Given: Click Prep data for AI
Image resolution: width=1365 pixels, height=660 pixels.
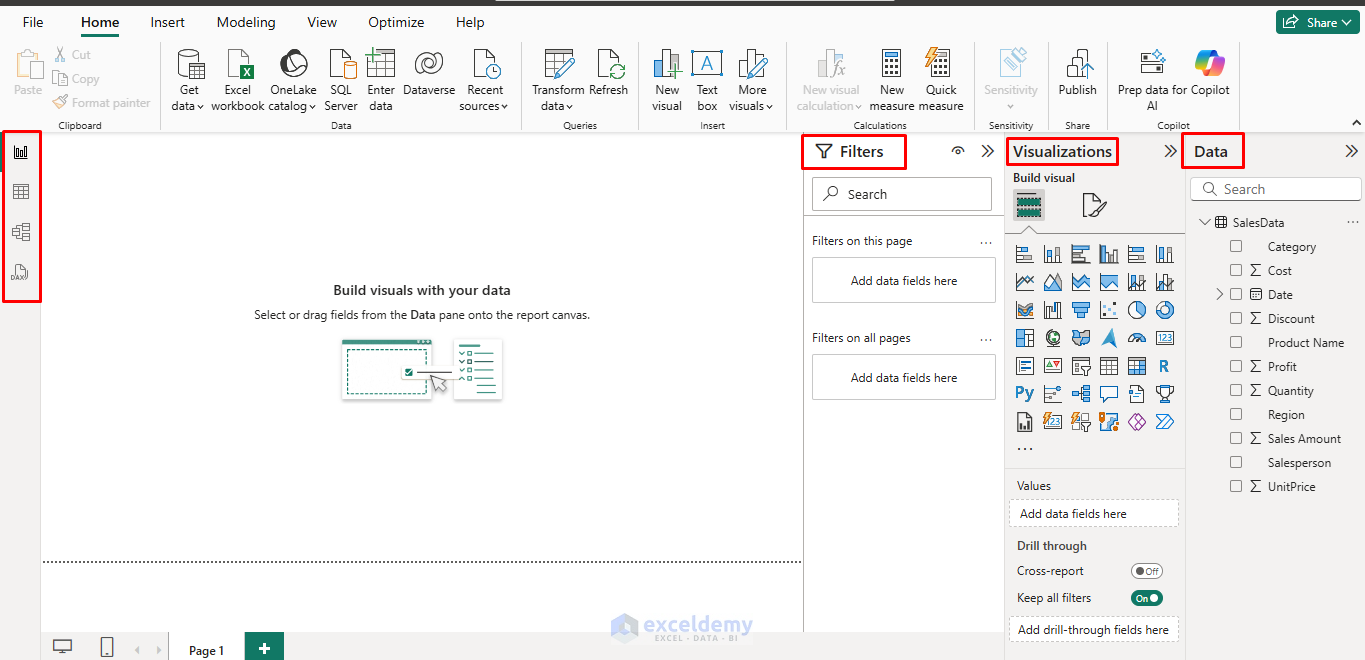Looking at the screenshot, I should click(x=1152, y=80).
